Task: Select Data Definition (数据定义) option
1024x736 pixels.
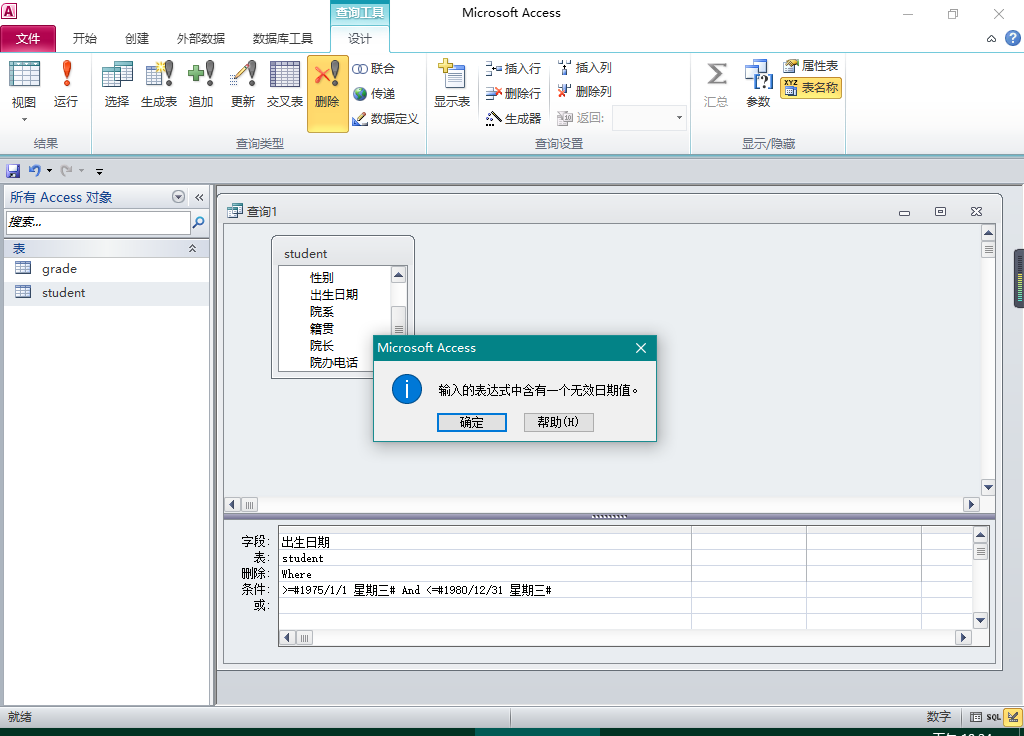Action: point(385,118)
